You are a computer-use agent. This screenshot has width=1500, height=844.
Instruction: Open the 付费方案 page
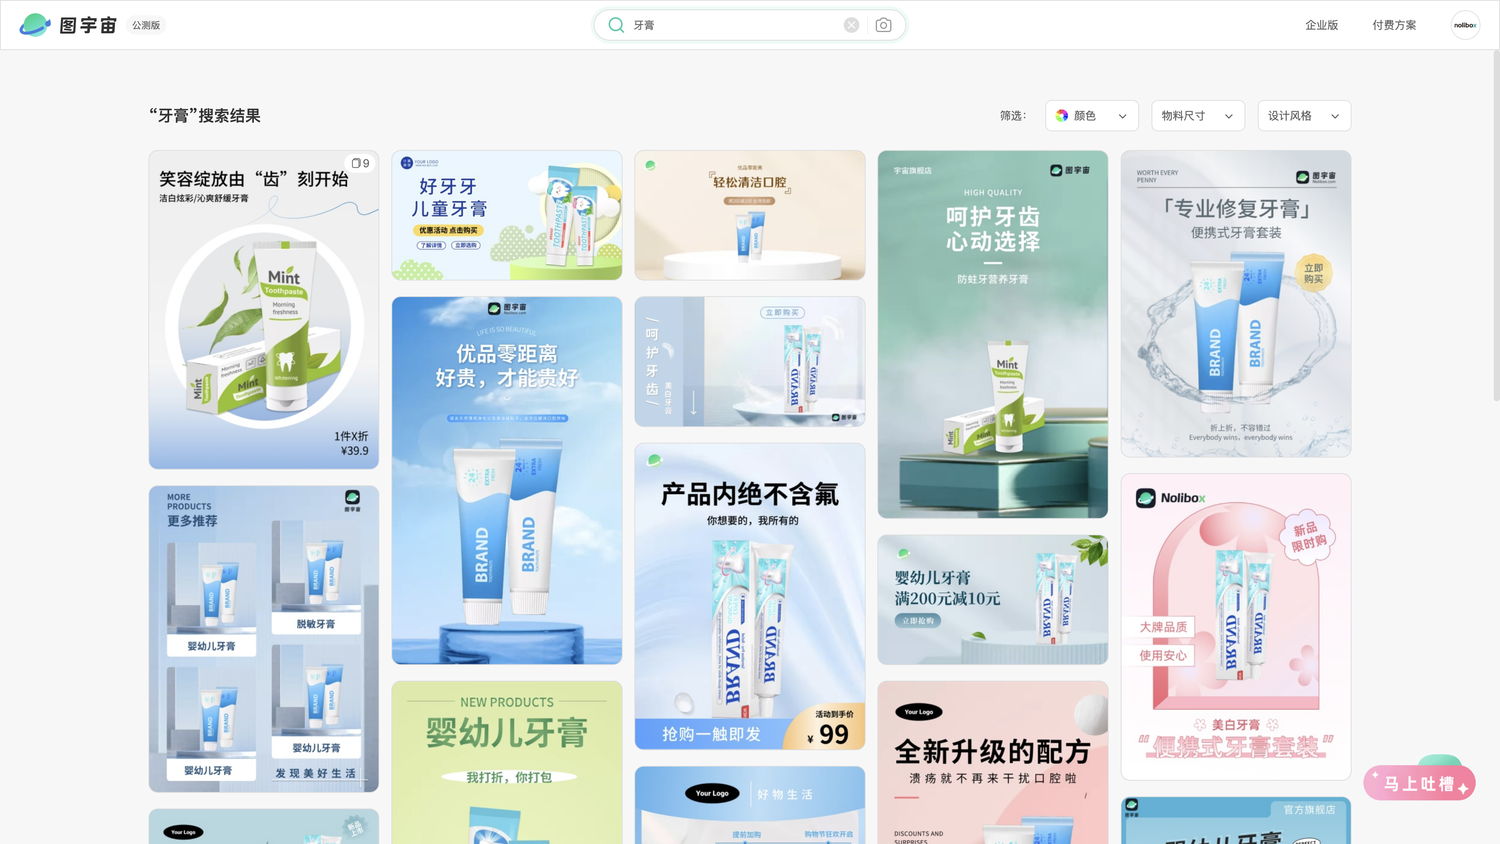coord(1394,25)
